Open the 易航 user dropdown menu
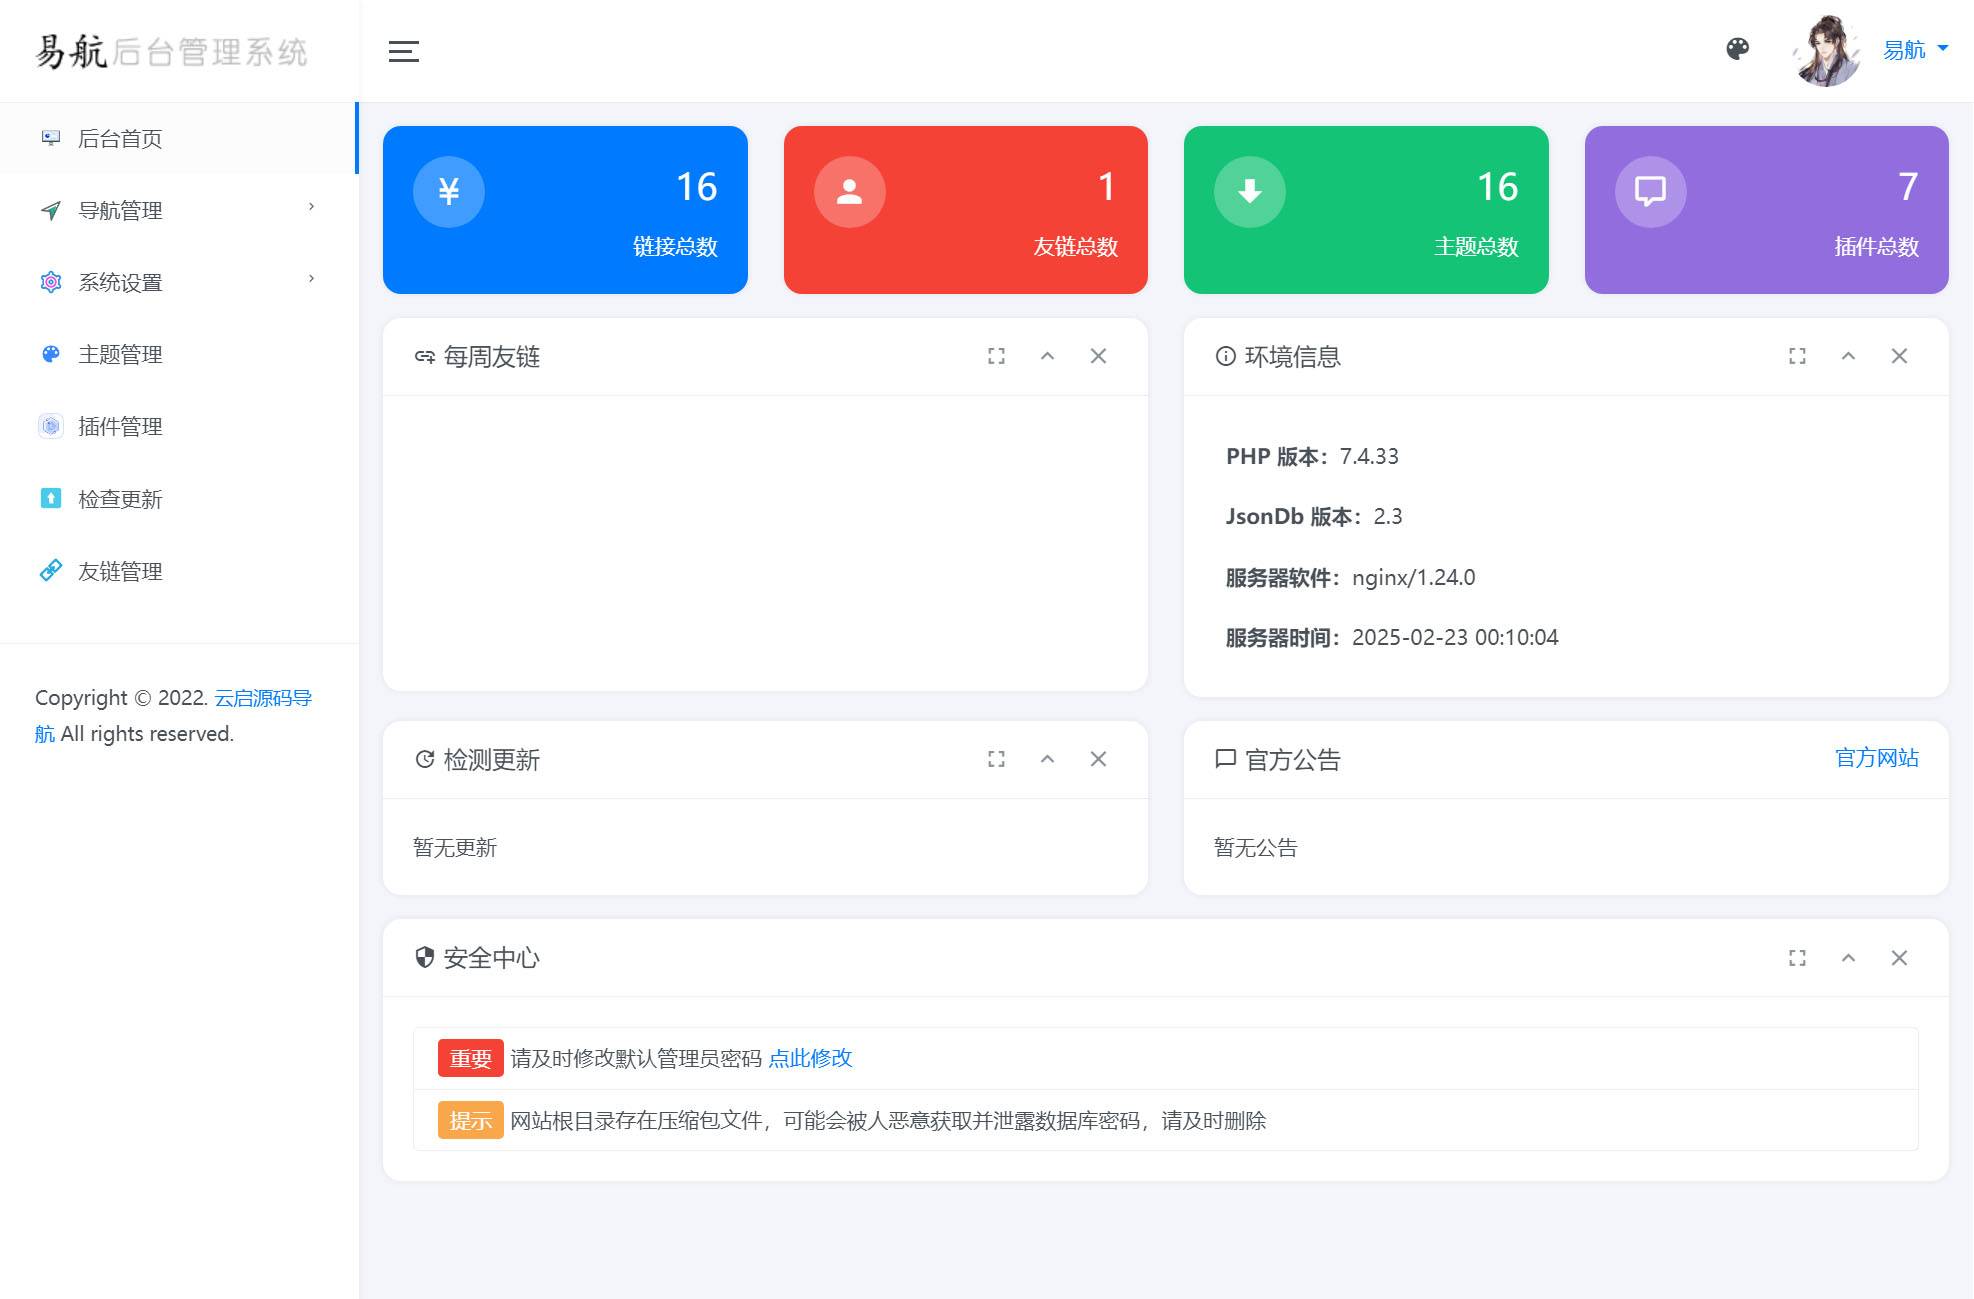The image size is (1974, 1299). [1915, 50]
